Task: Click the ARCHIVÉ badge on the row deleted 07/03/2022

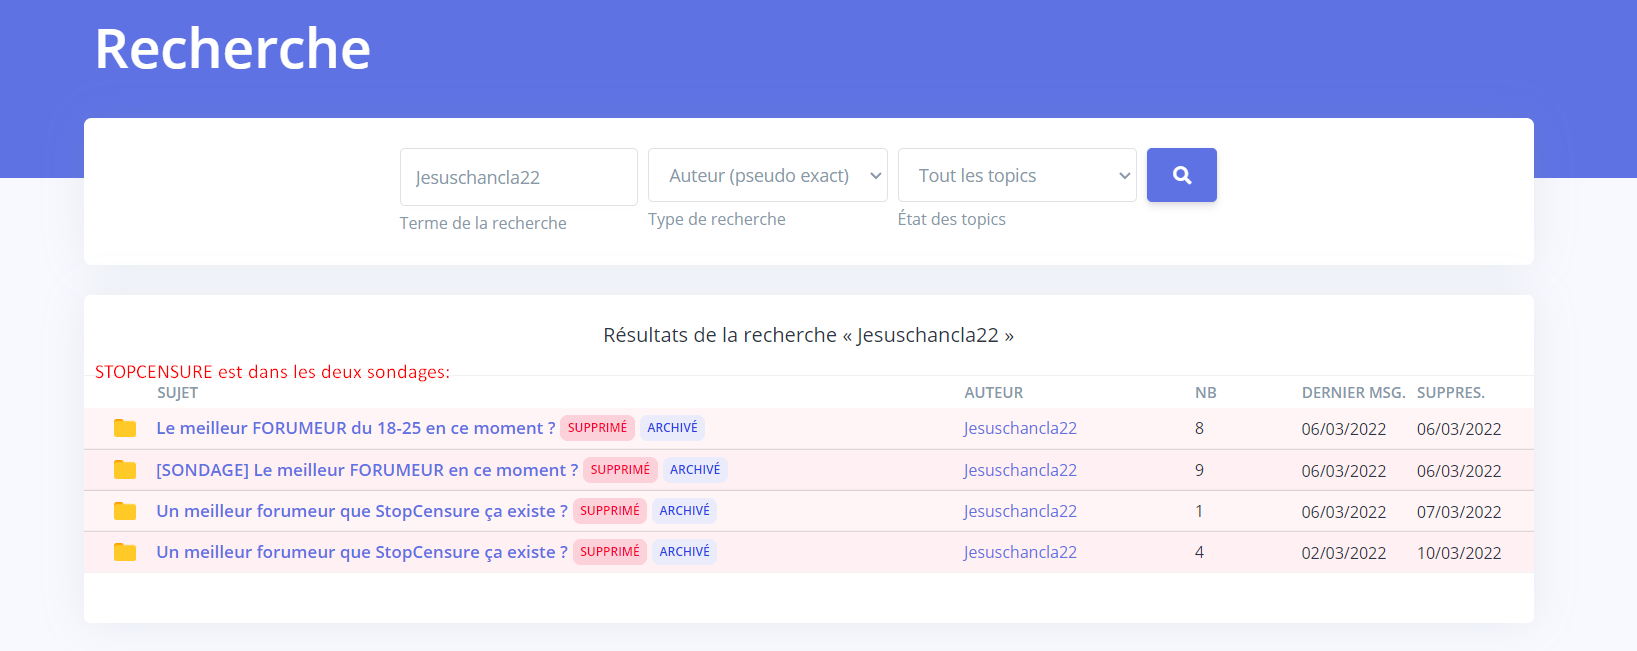Action: [x=685, y=511]
